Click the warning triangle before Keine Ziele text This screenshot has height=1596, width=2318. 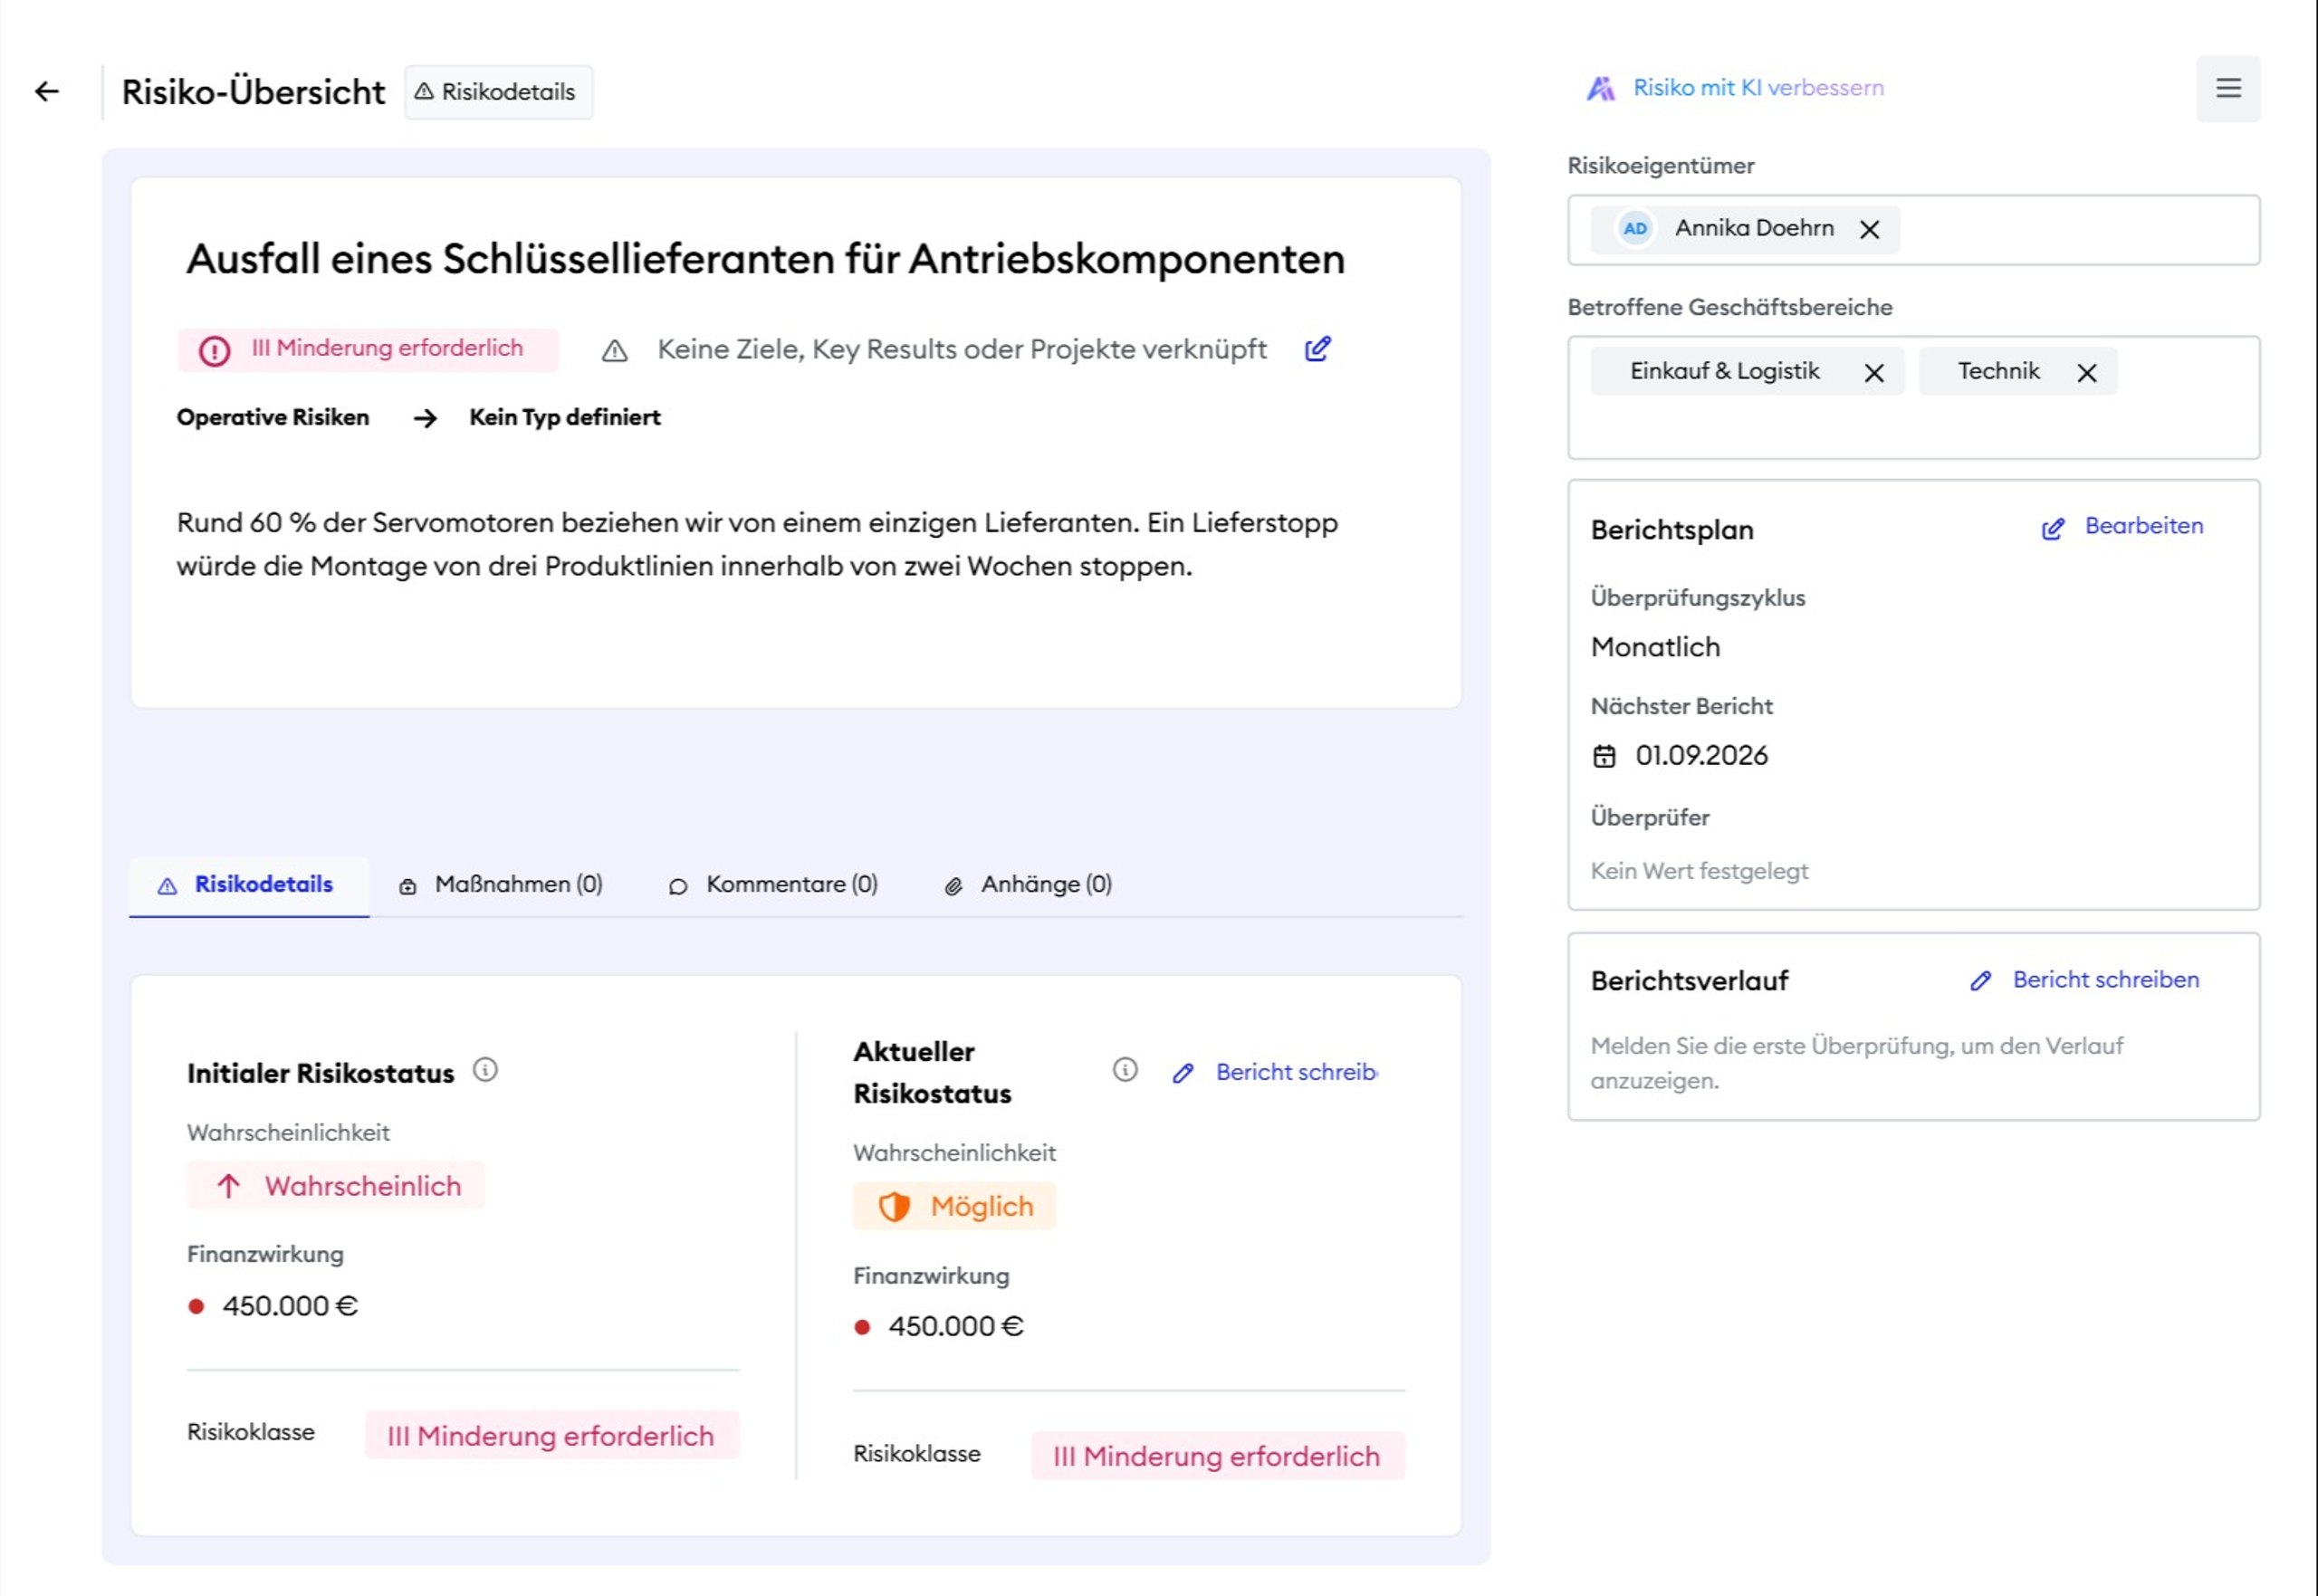pyautogui.click(x=615, y=351)
